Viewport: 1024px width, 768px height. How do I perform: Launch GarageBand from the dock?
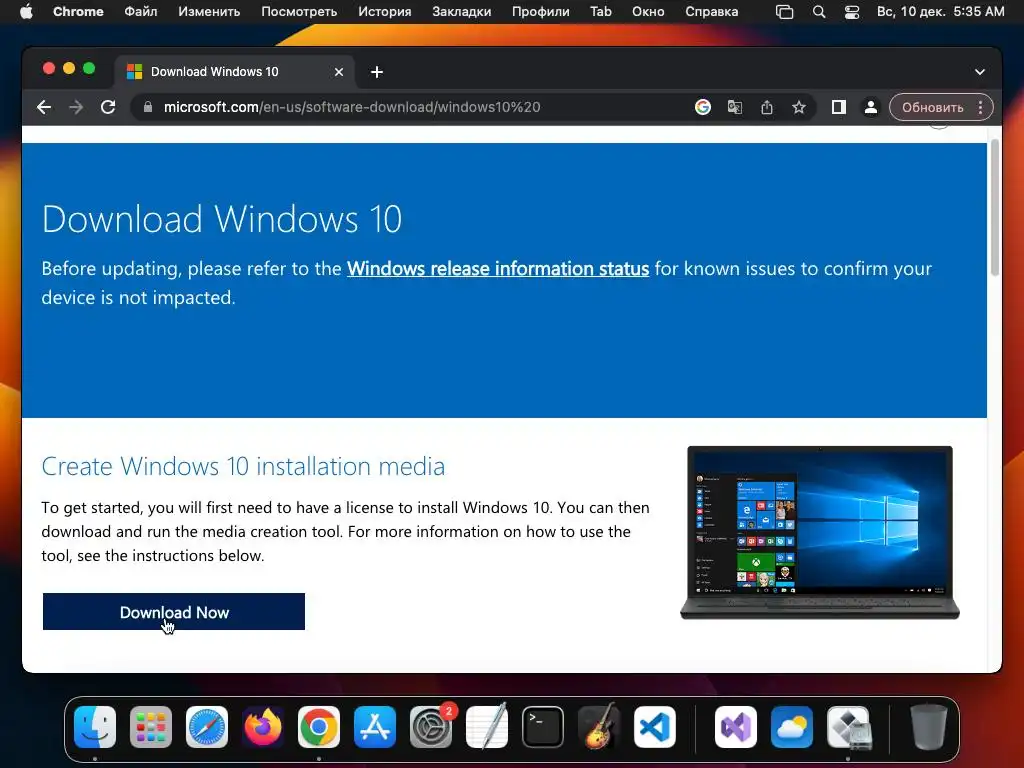(599, 727)
